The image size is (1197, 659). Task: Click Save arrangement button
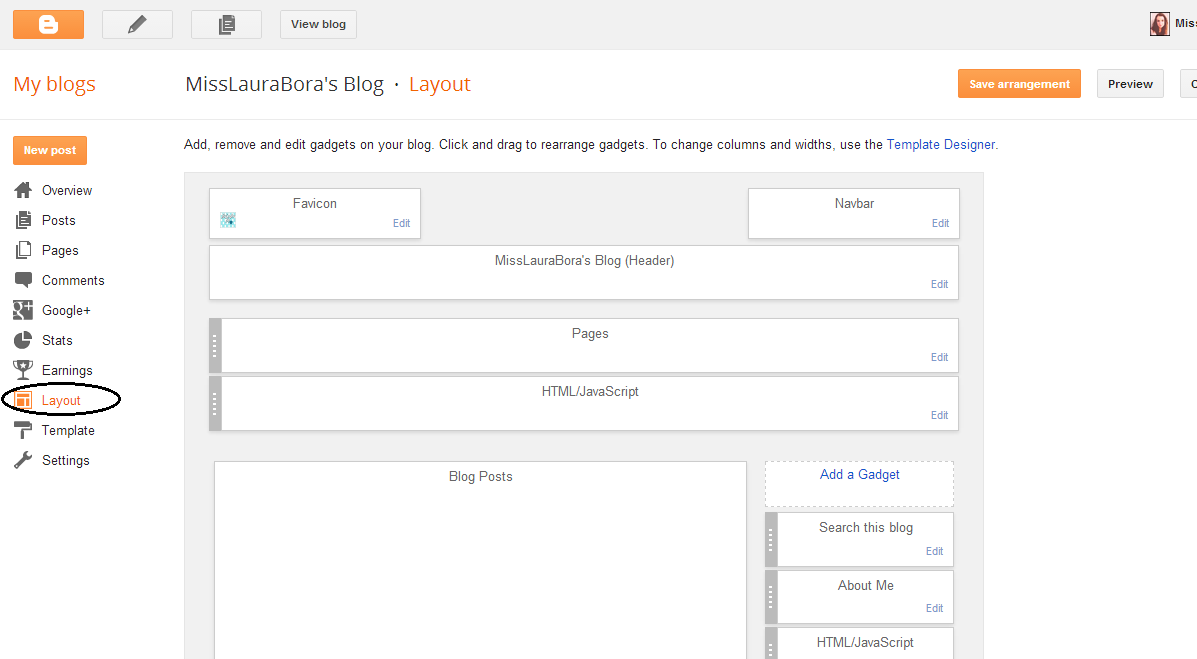(1019, 84)
